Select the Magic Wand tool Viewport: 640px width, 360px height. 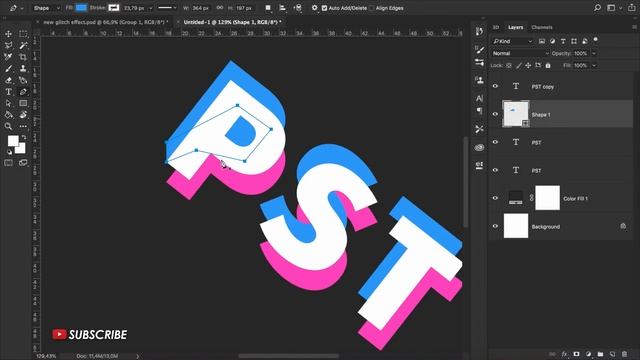point(23,45)
